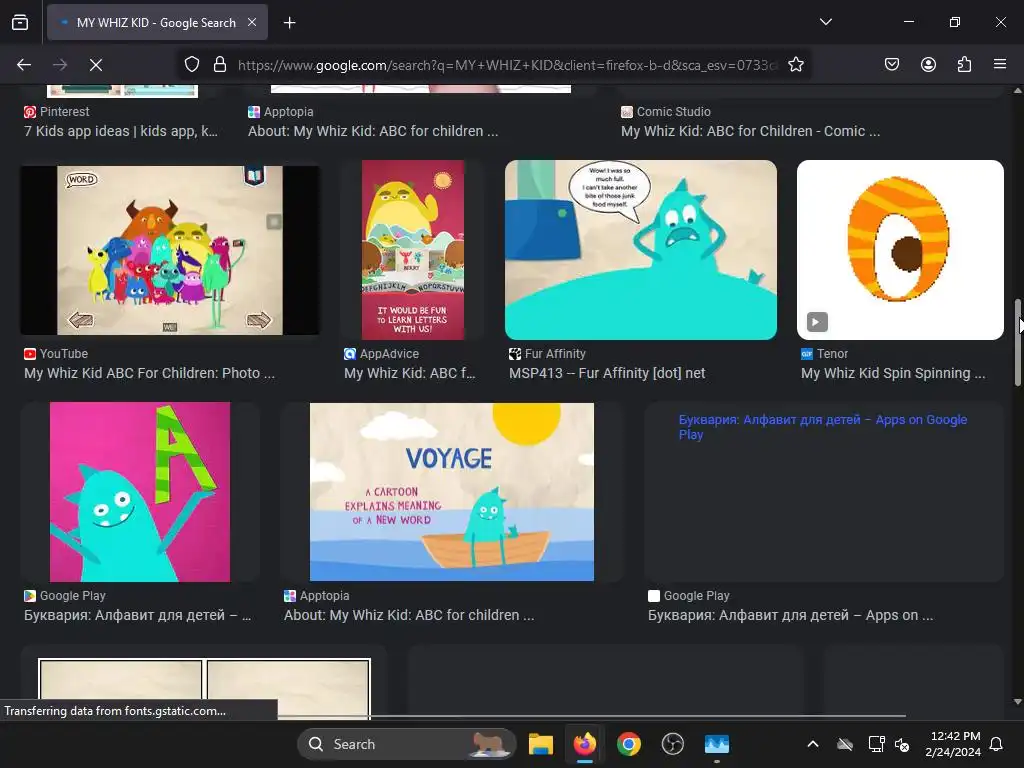The image size is (1024, 768).
Task: Open the network status tray icon
Action: coord(876,744)
